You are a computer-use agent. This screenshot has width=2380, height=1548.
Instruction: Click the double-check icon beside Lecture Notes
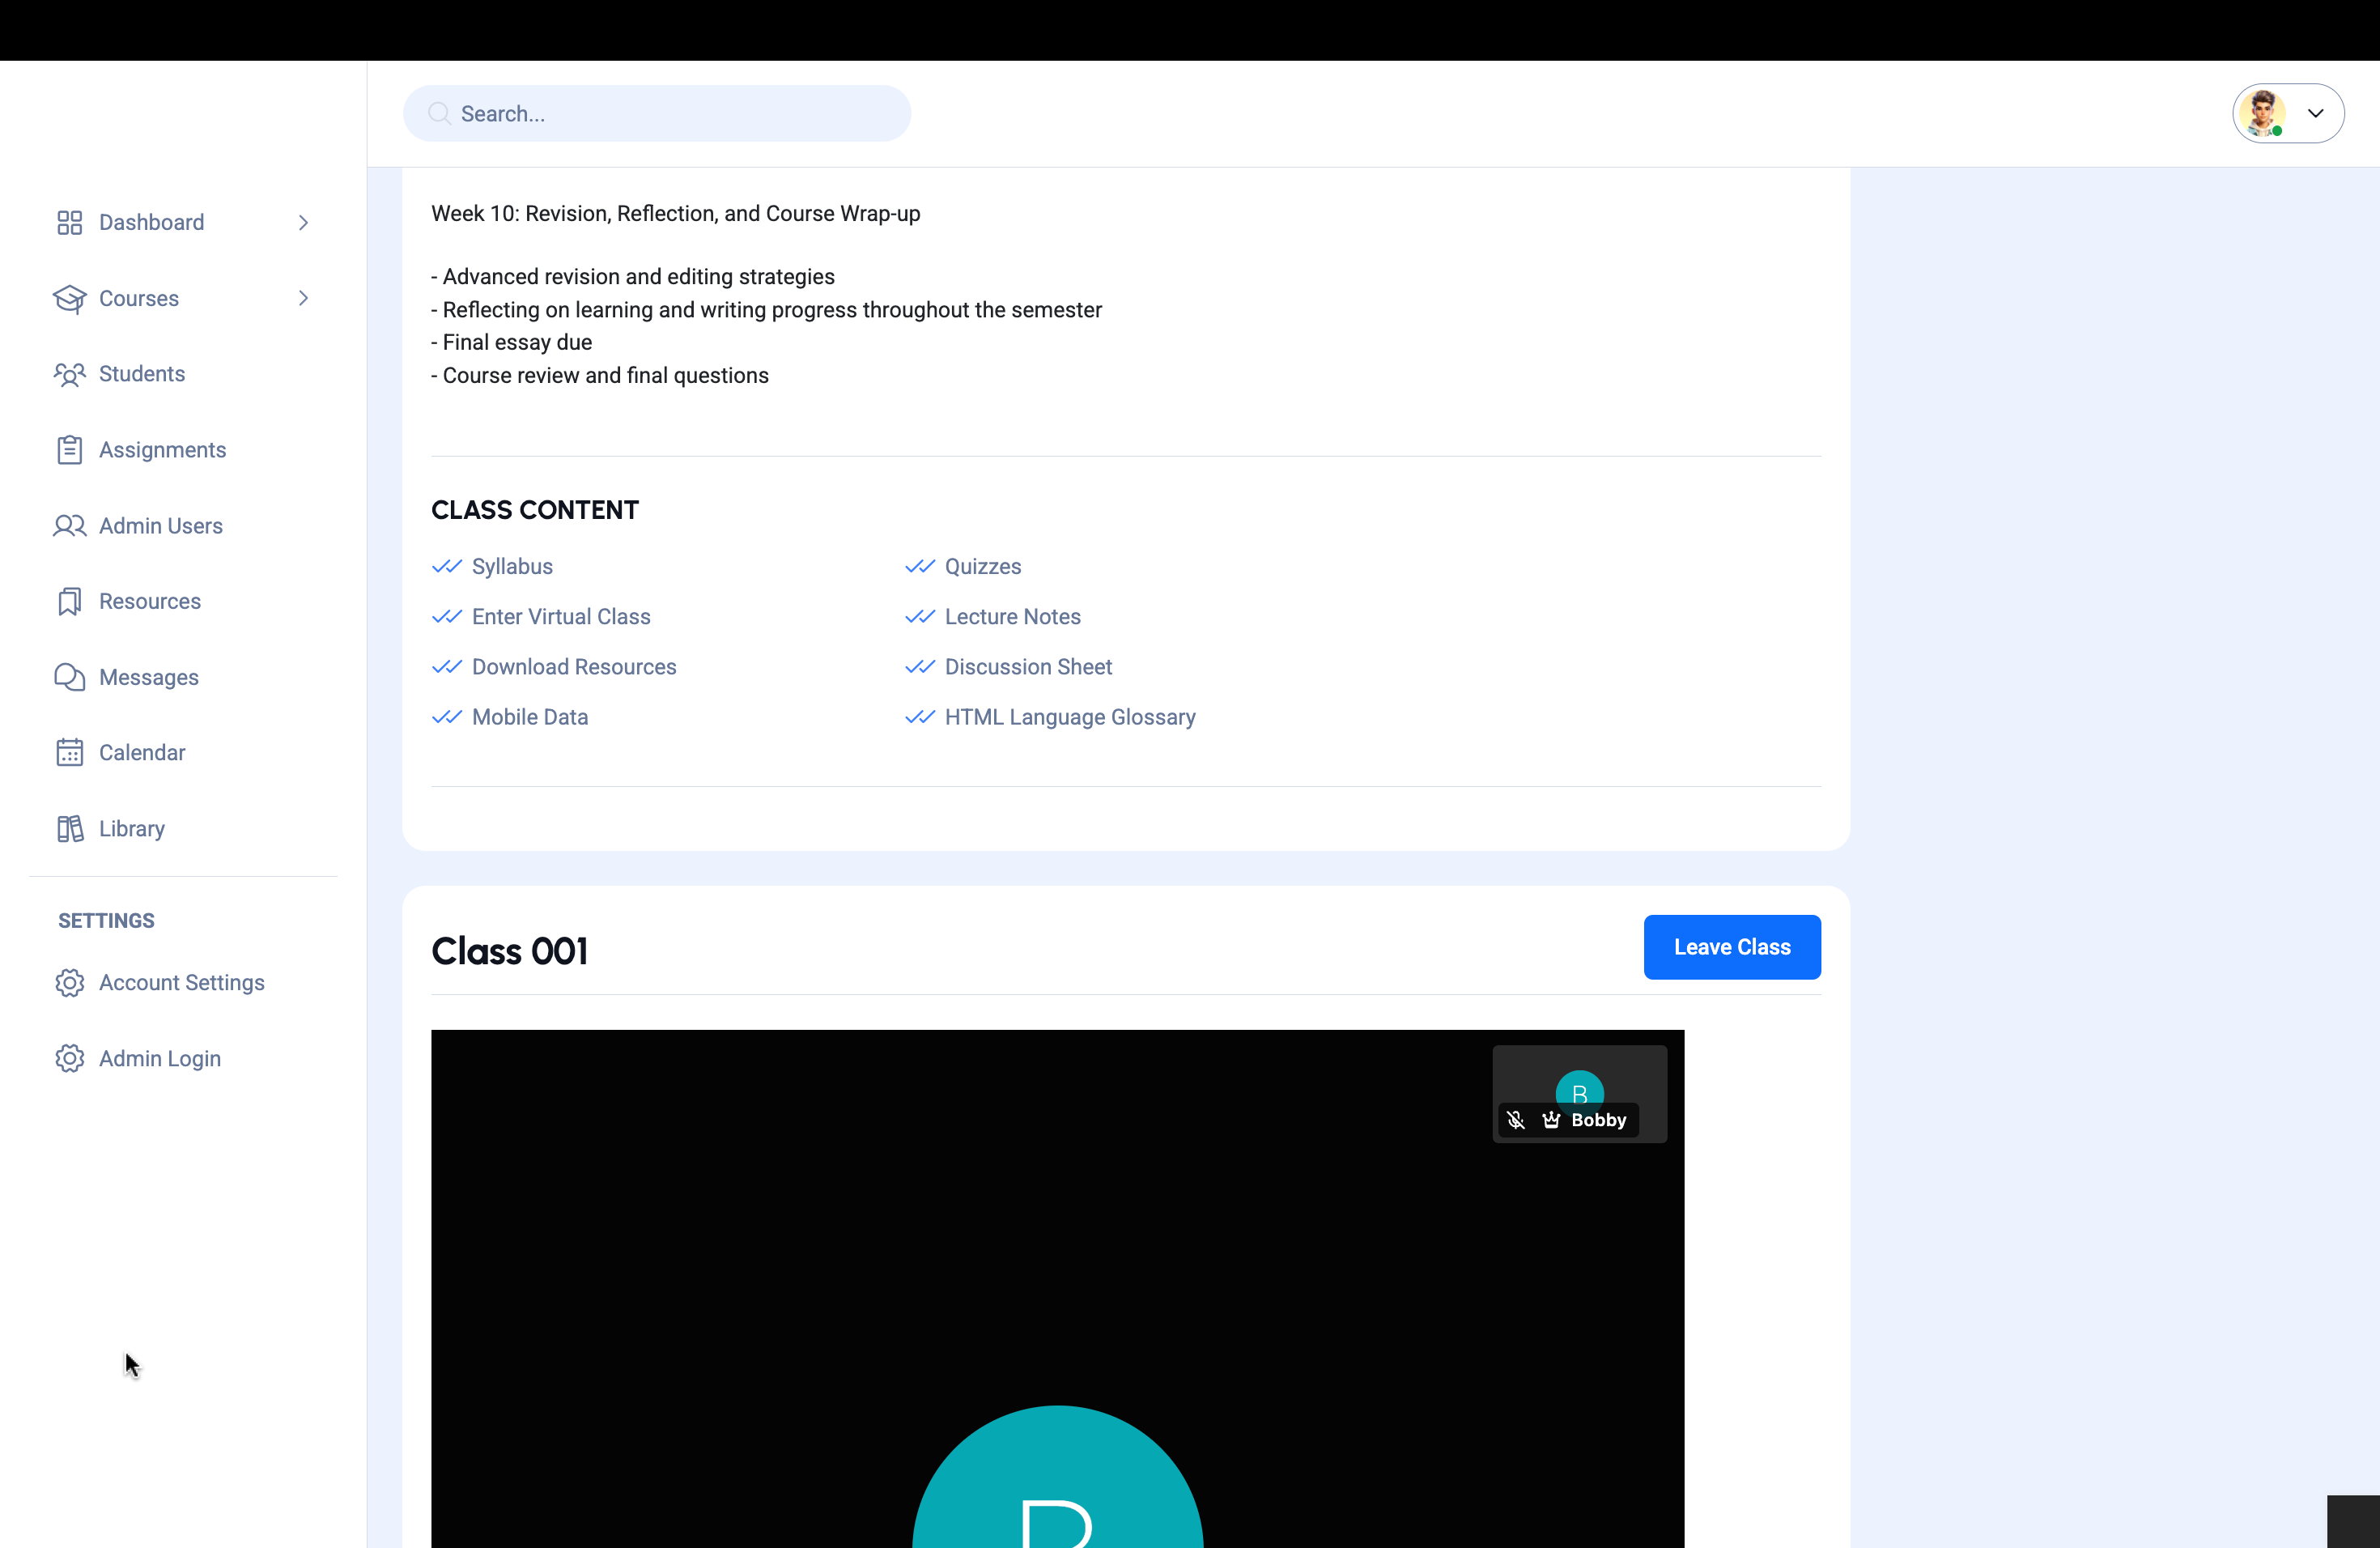point(919,616)
